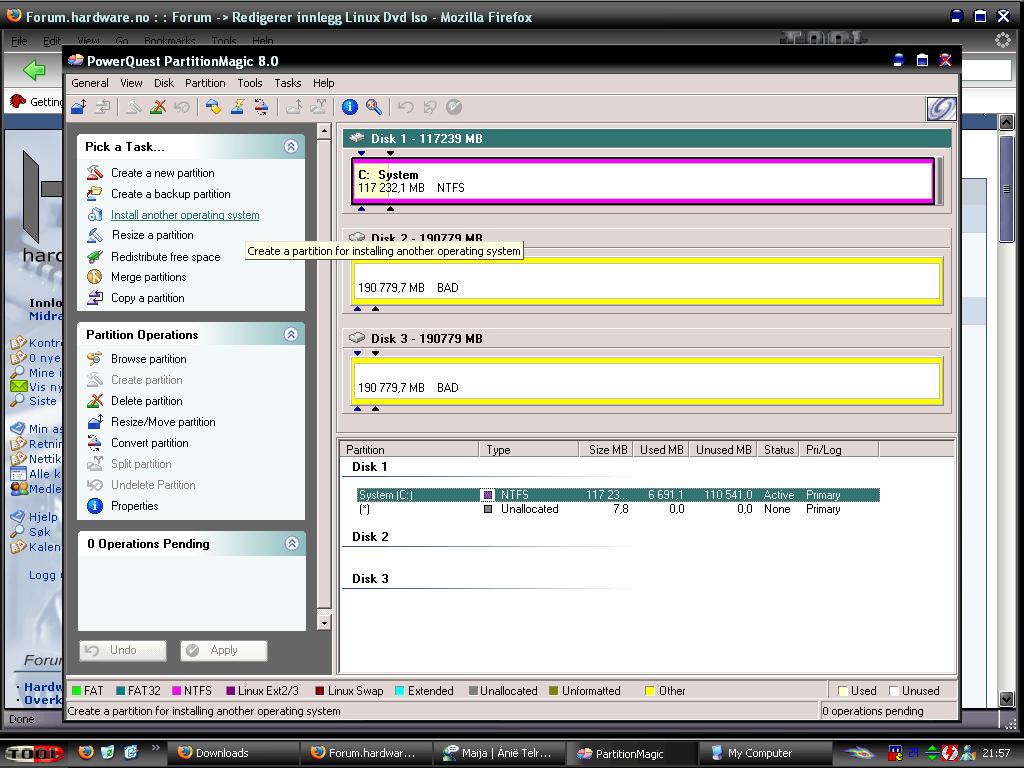Collapse the 0 Operations Pending panel

pos(292,543)
